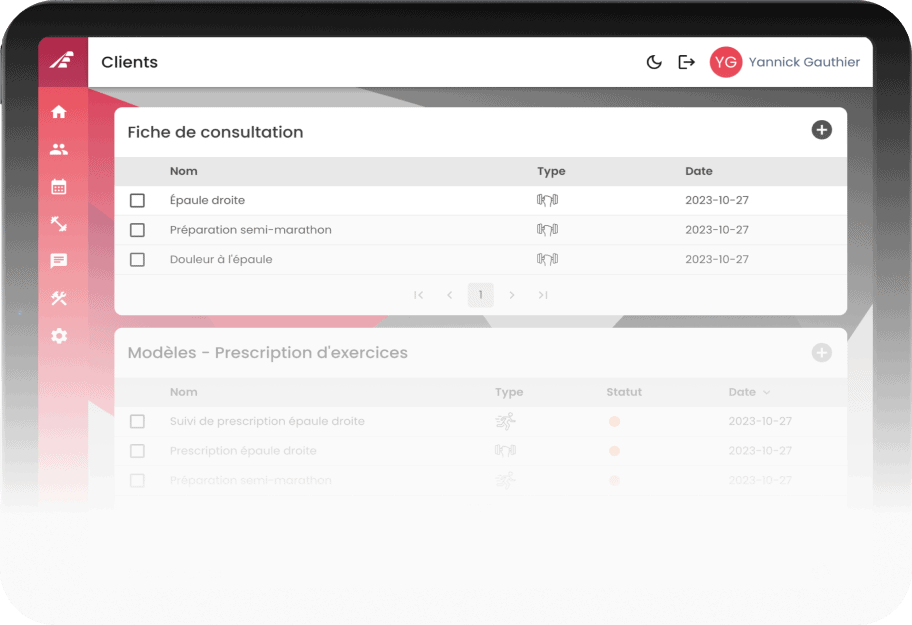Sort by the Date column arrow in Modèles
912x625 pixels.
[x=767, y=392]
